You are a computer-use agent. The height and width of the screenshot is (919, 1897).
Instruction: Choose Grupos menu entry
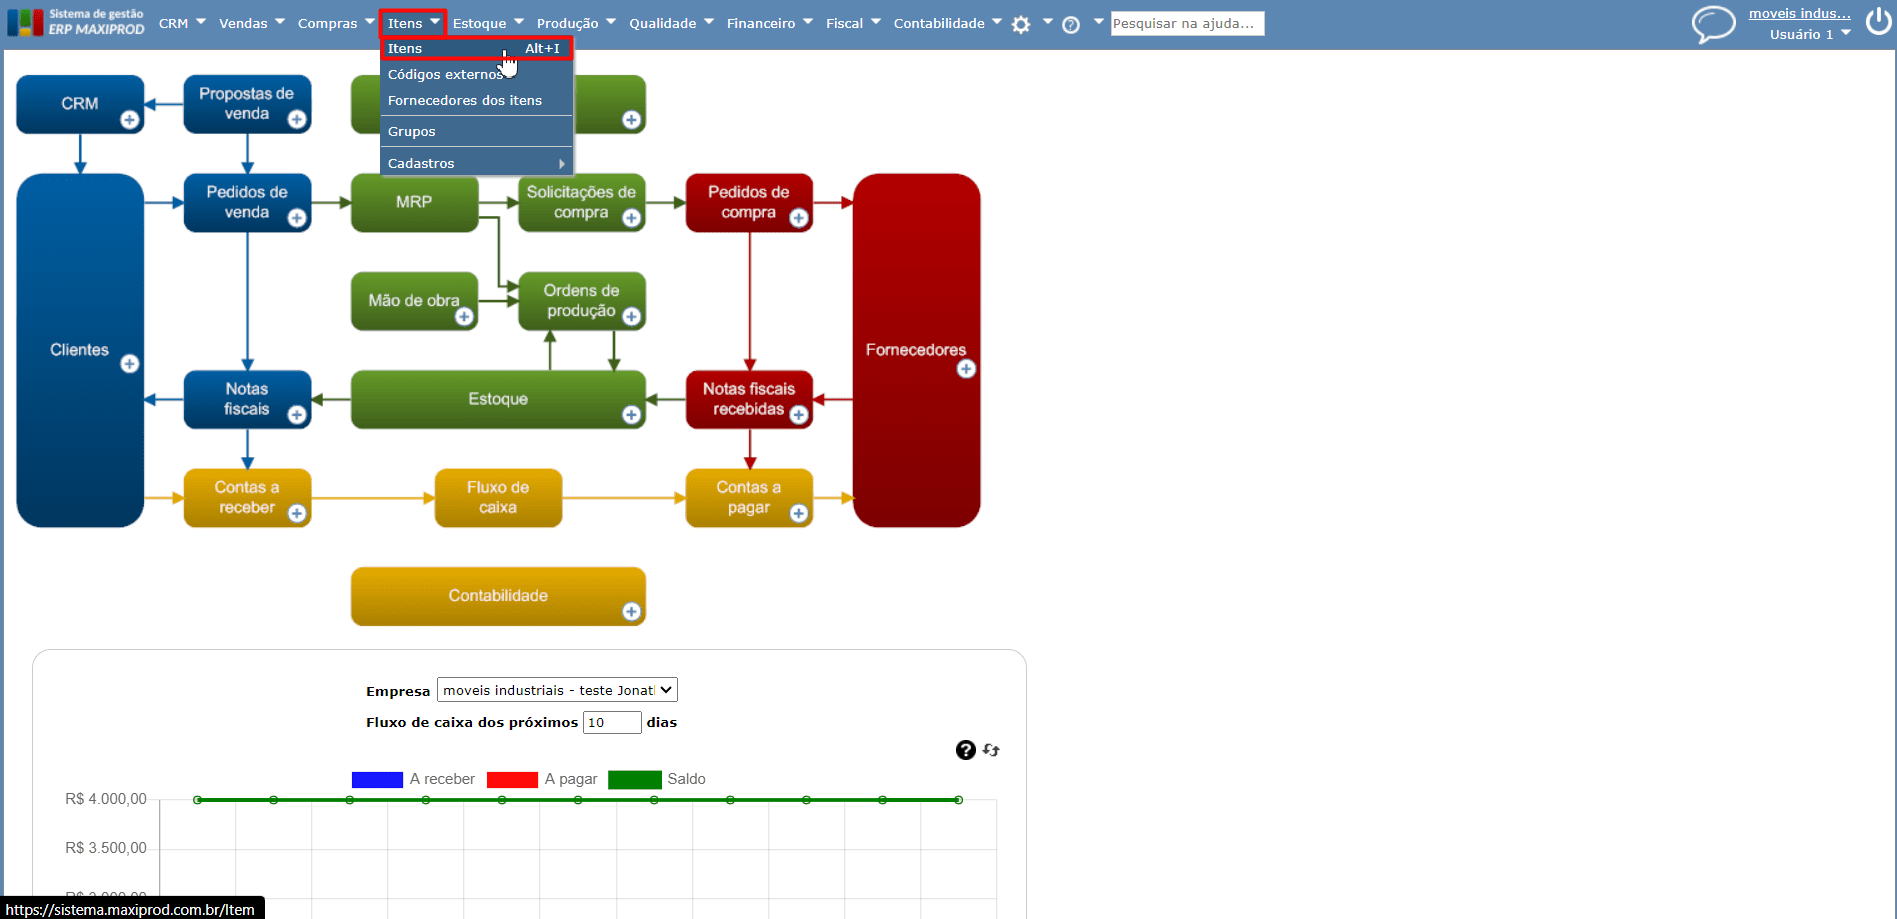(x=476, y=131)
